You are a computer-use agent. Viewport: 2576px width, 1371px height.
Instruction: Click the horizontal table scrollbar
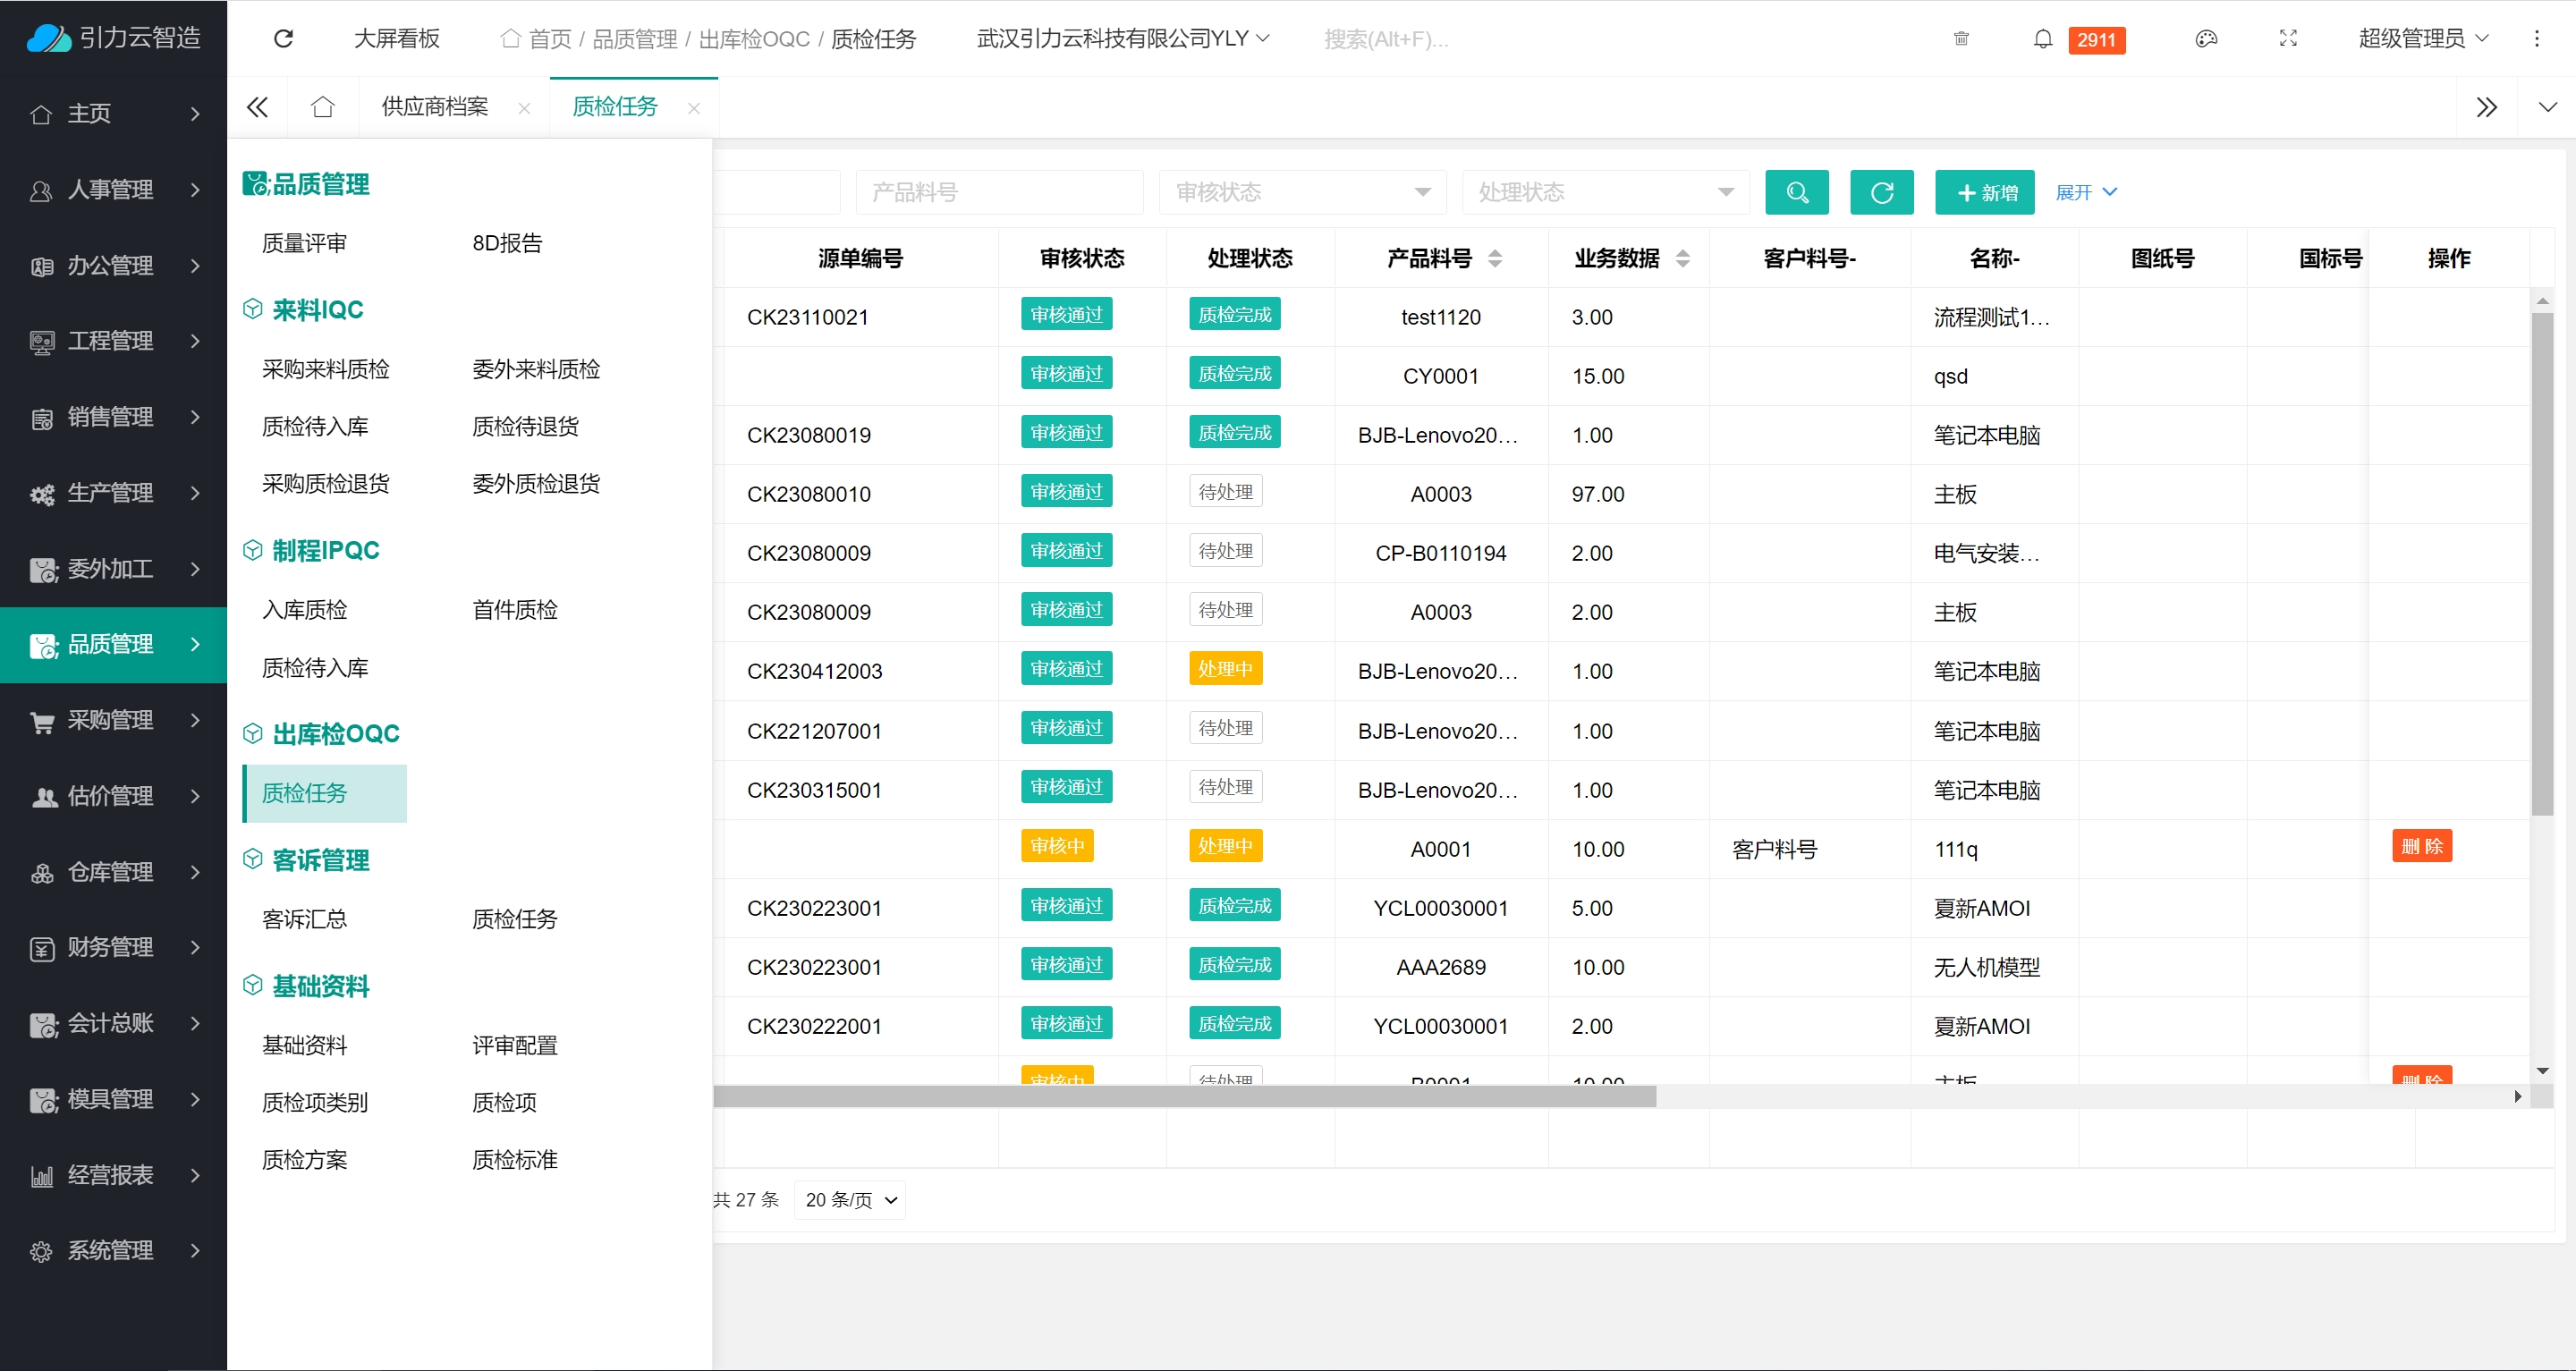[x=1184, y=1097]
